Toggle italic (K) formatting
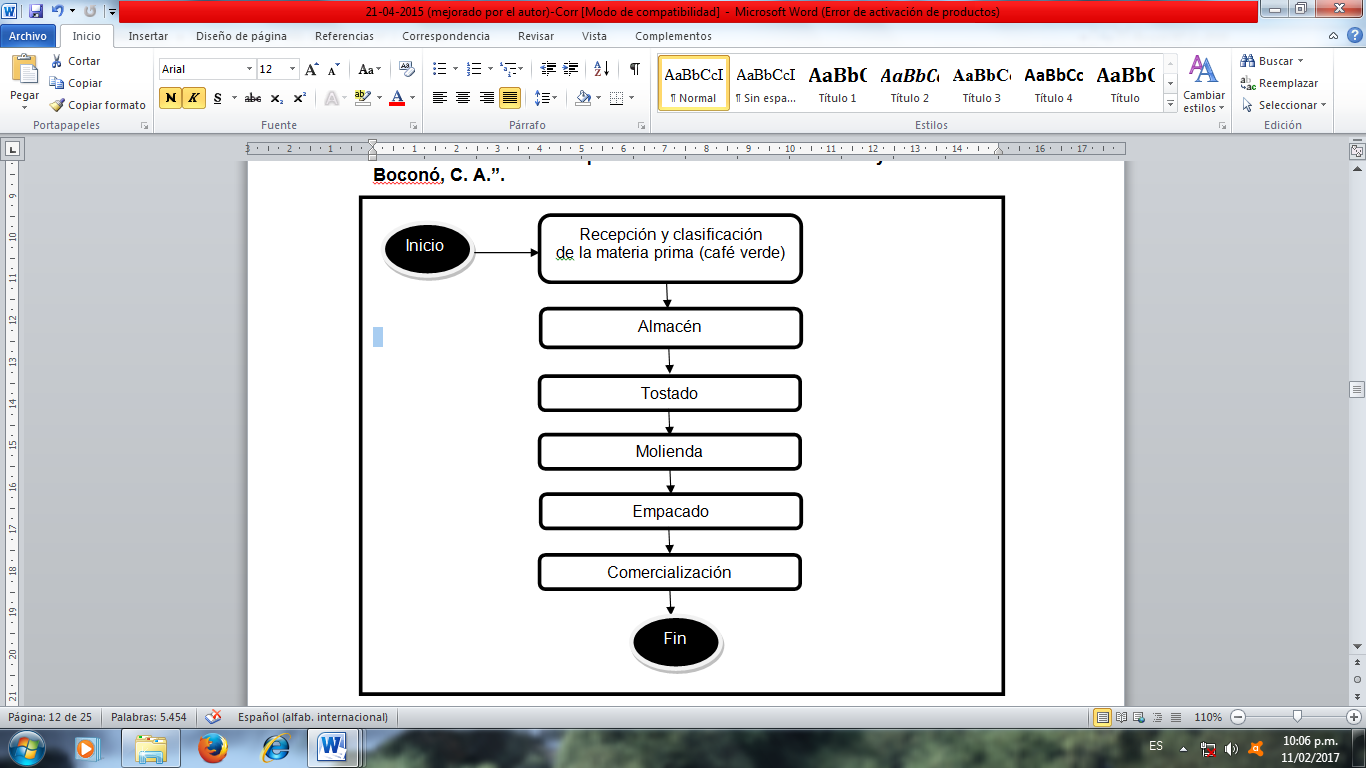 194,98
